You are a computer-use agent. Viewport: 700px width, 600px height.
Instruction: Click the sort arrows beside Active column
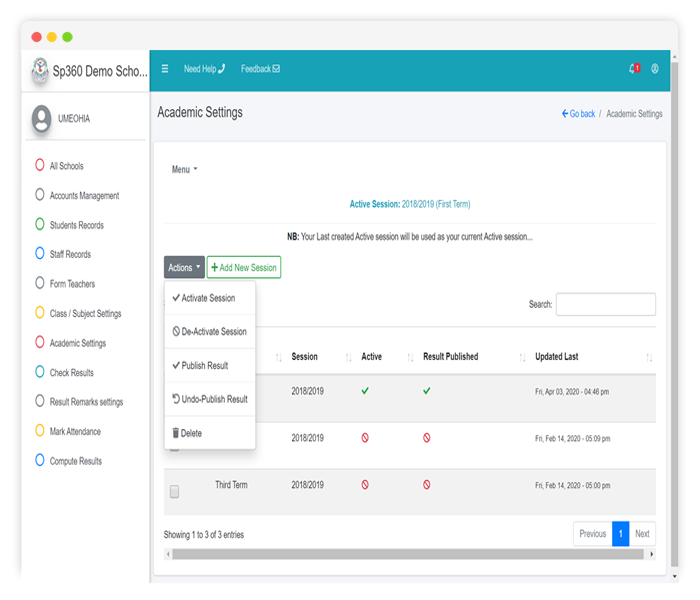pyautogui.click(x=410, y=358)
